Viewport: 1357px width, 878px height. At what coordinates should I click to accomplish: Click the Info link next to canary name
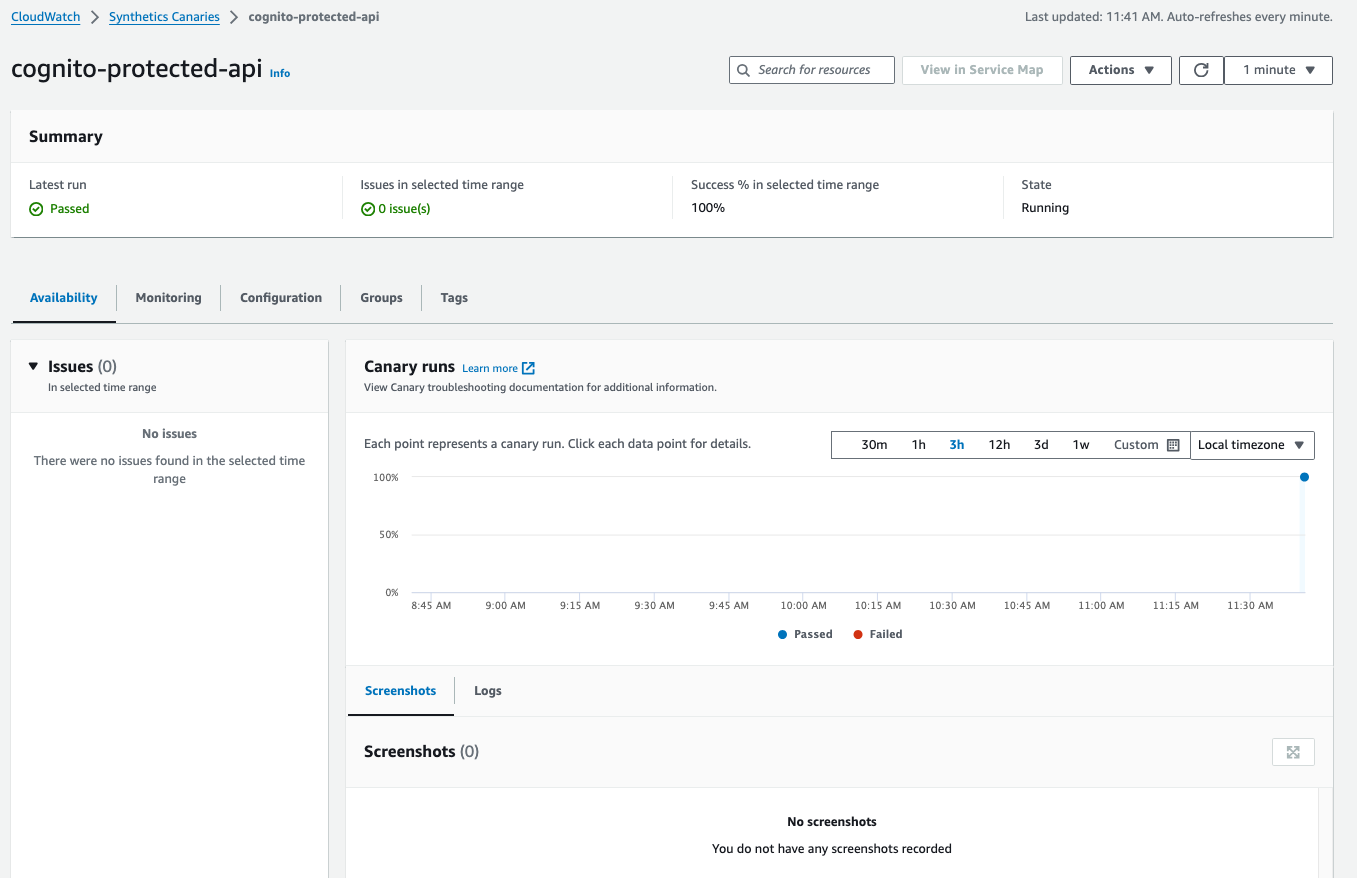pos(279,72)
